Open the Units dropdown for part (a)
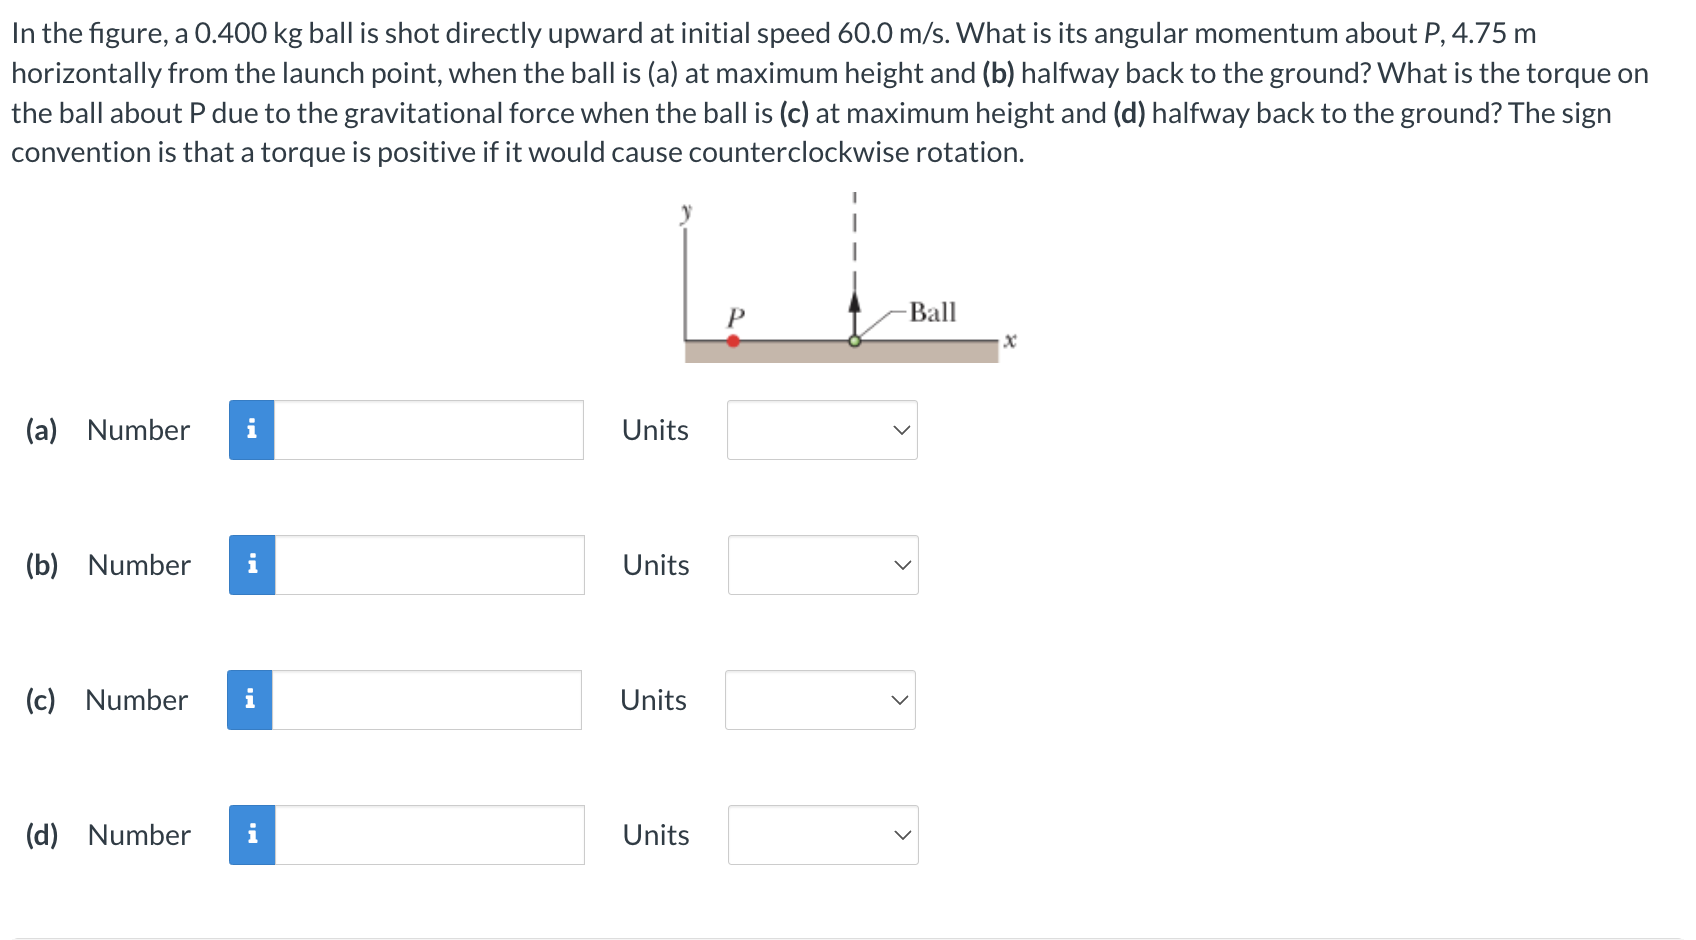Image resolution: width=1696 pixels, height=940 pixels. (822, 430)
